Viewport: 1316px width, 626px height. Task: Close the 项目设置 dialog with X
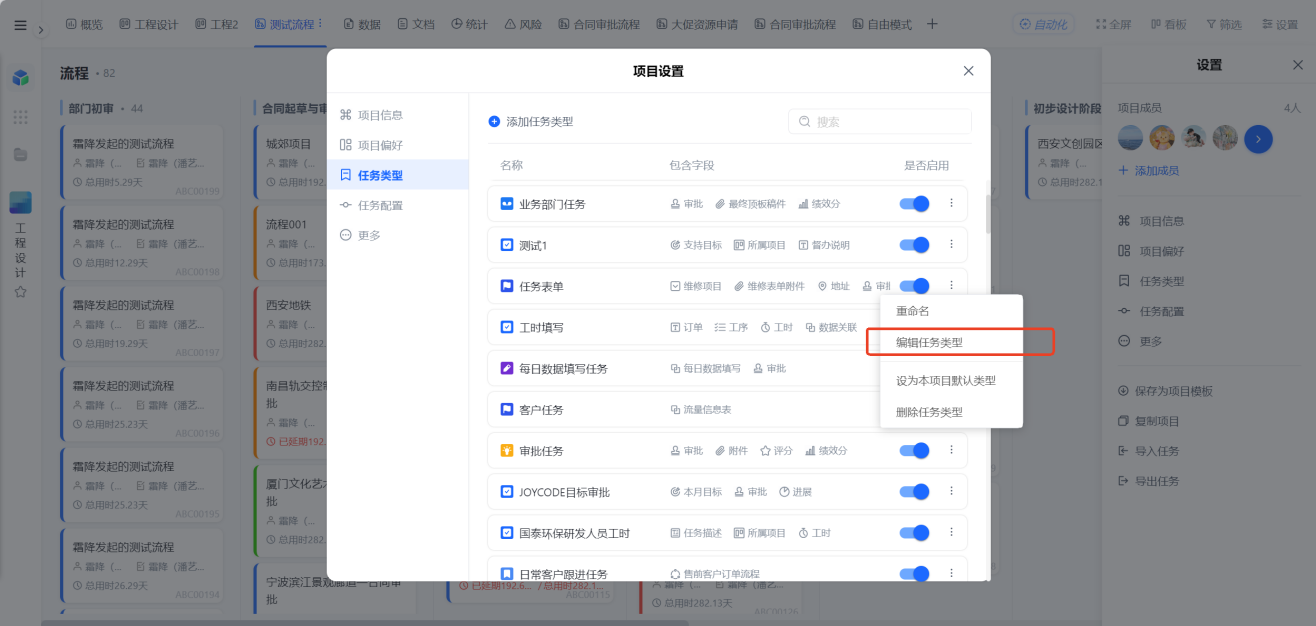point(968,71)
